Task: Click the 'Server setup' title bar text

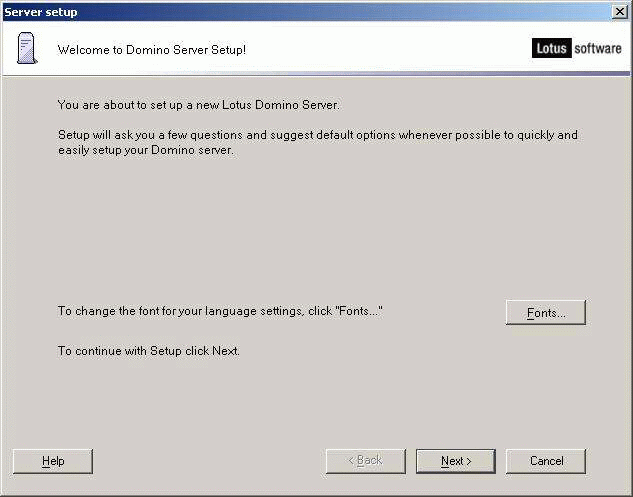Action: (41, 12)
